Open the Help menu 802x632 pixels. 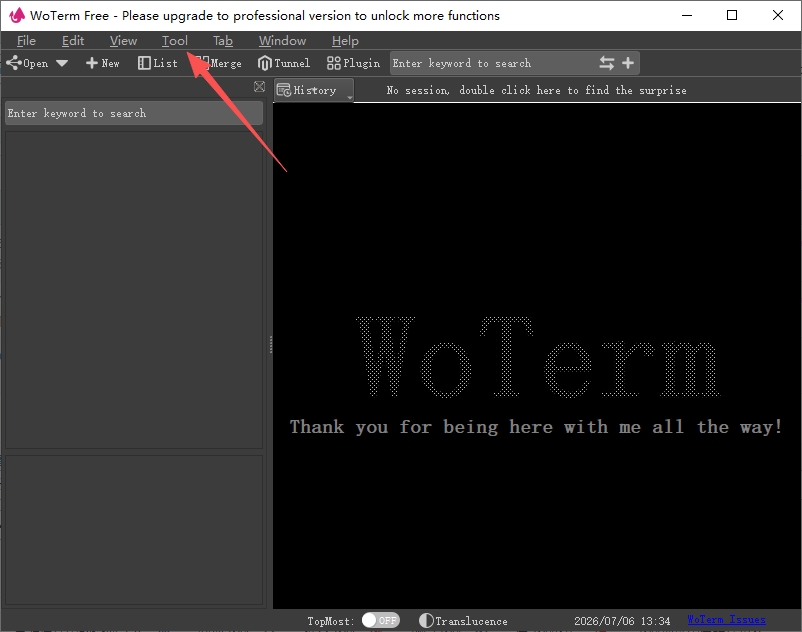[345, 40]
